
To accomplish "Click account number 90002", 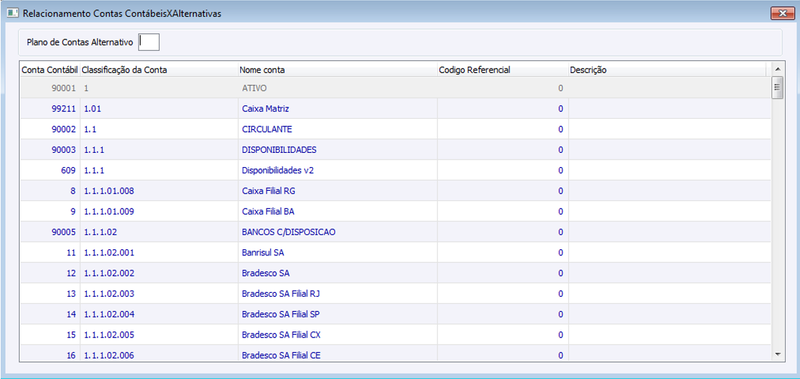I will (63, 129).
